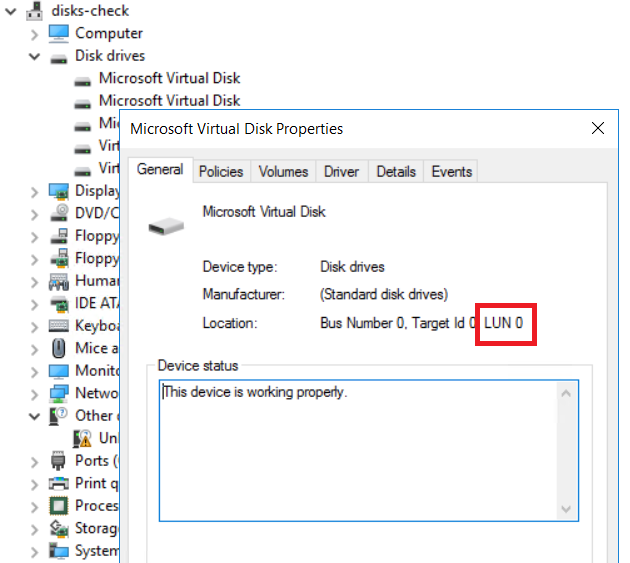Click Device status scroll up arrow
Image resolution: width=630 pixels, height=563 pixels.
[566, 393]
